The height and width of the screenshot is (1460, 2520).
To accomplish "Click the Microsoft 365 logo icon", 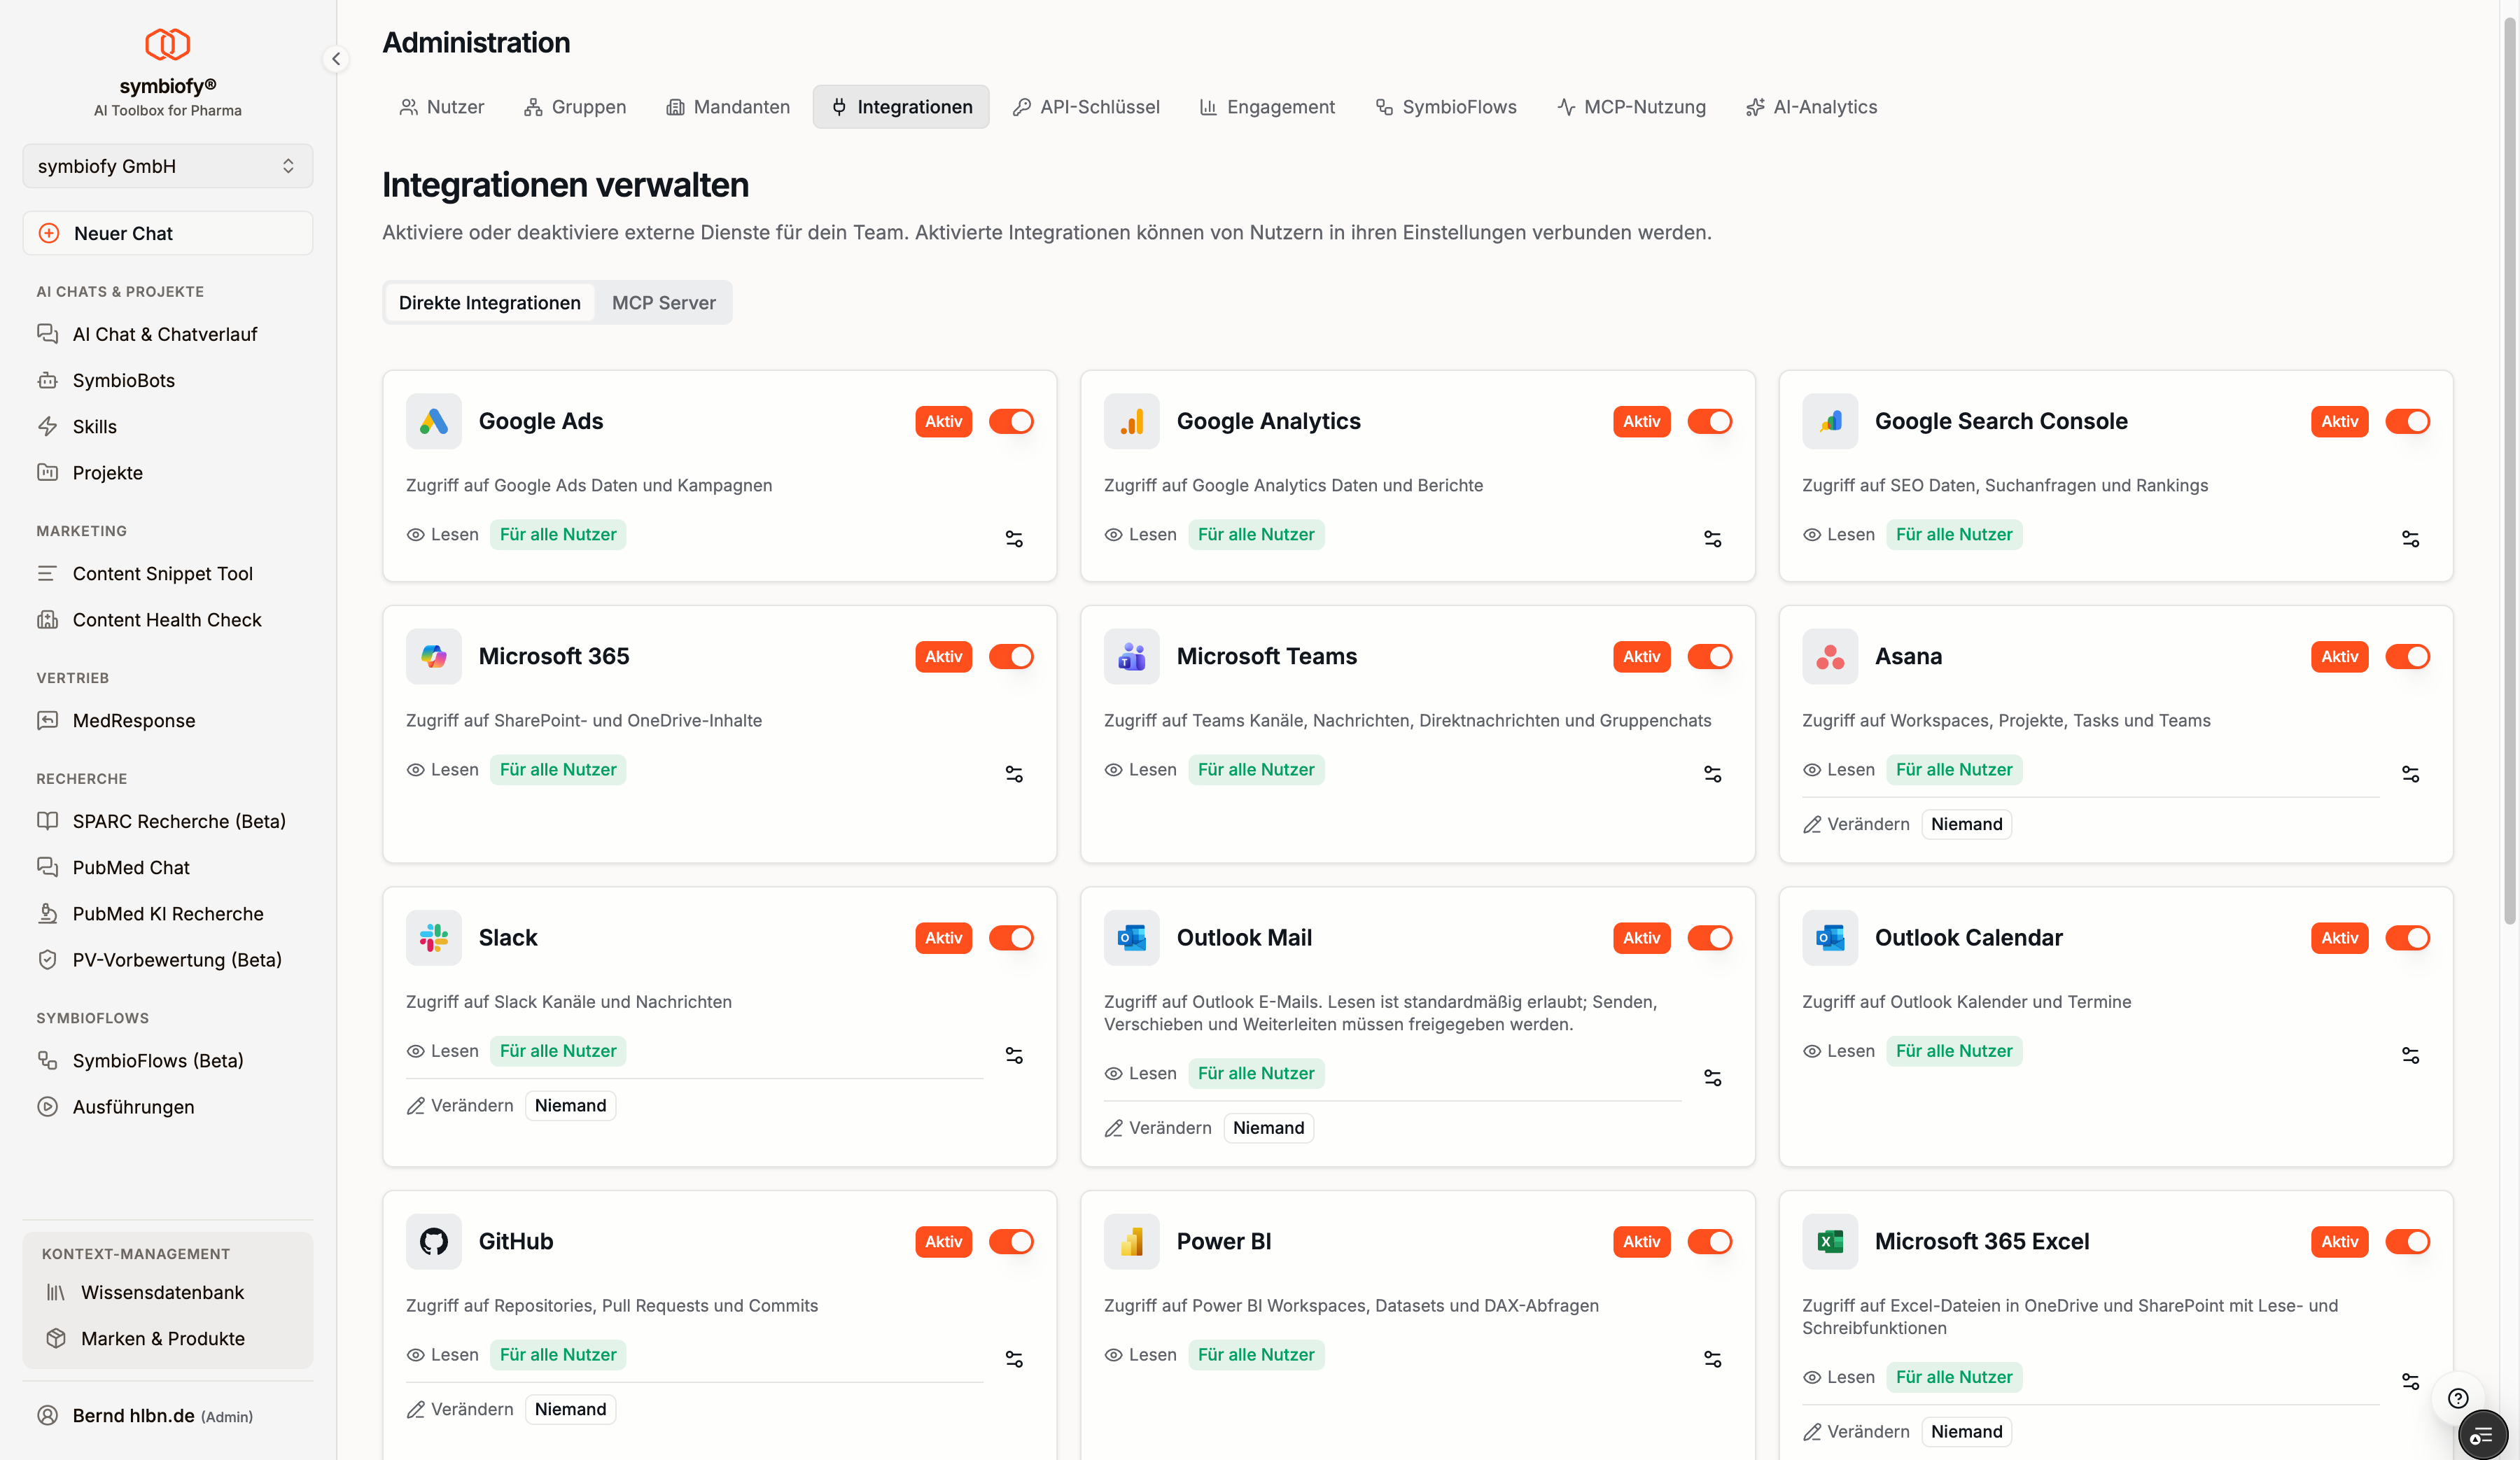I will (x=433, y=656).
